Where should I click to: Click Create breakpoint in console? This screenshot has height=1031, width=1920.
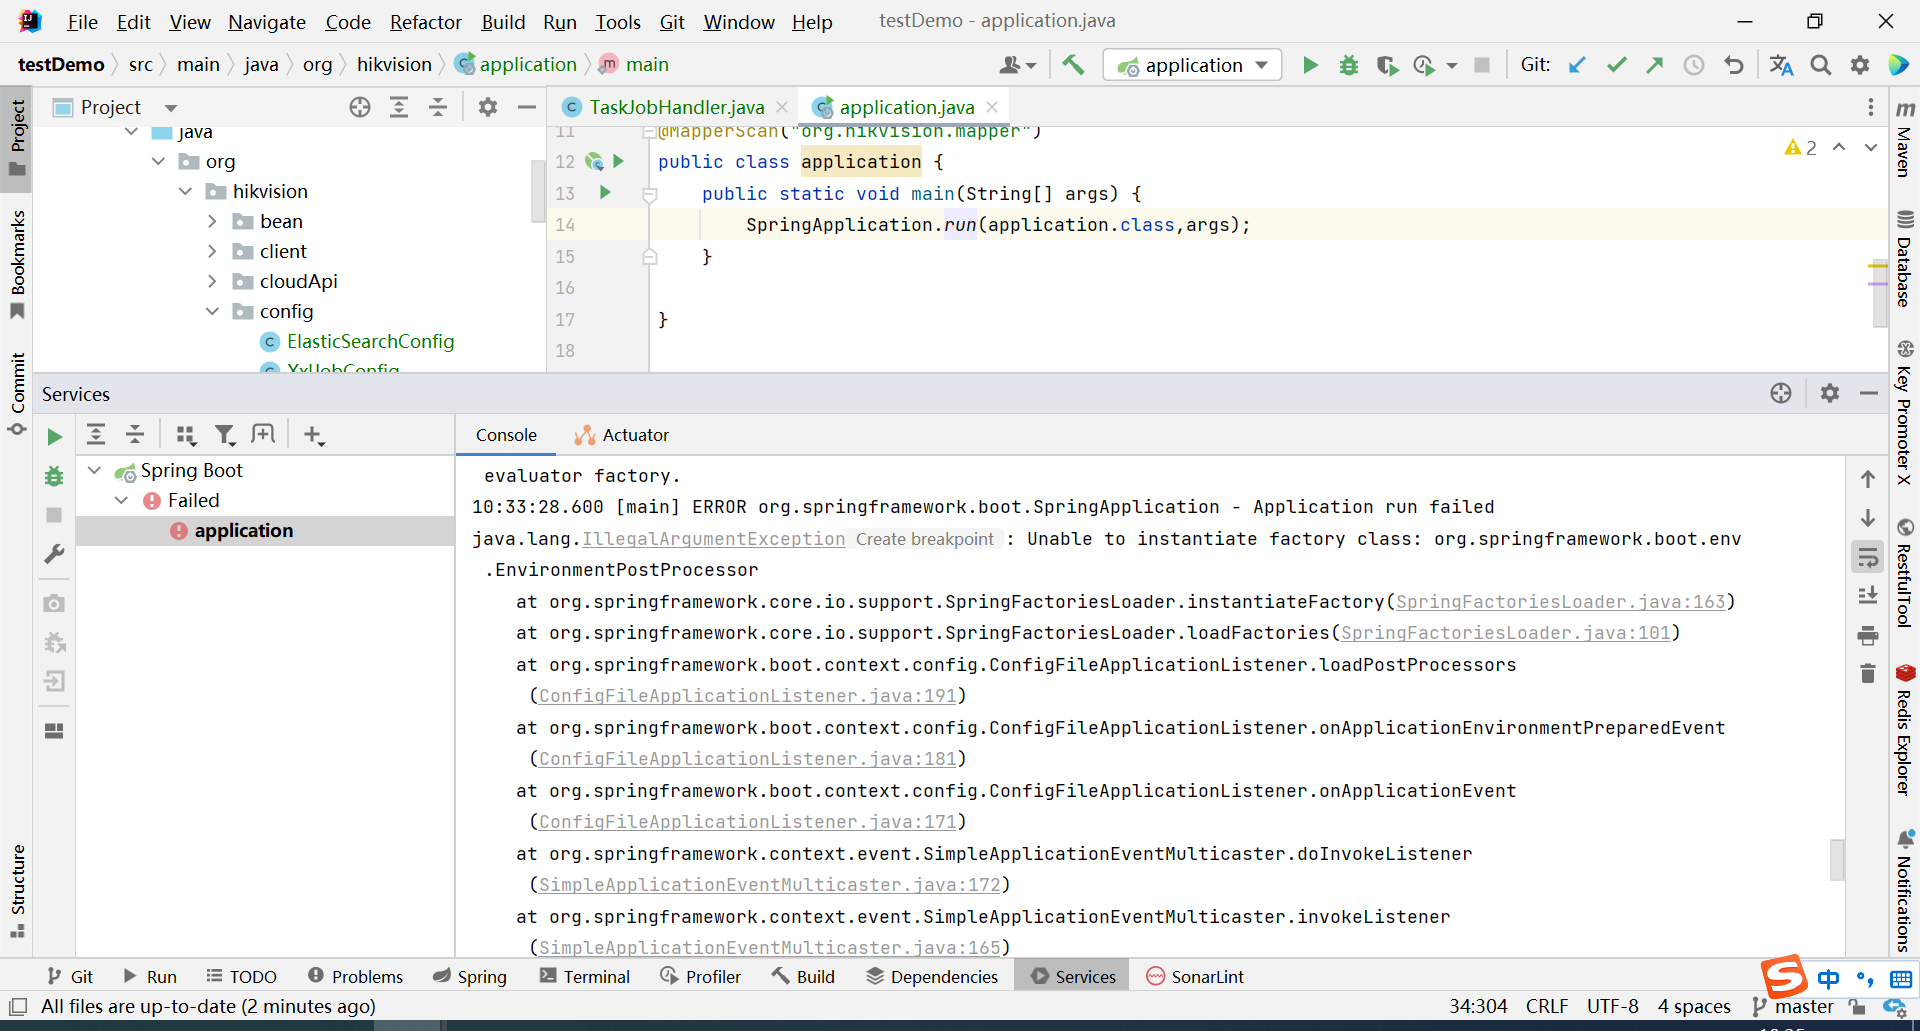(x=925, y=539)
